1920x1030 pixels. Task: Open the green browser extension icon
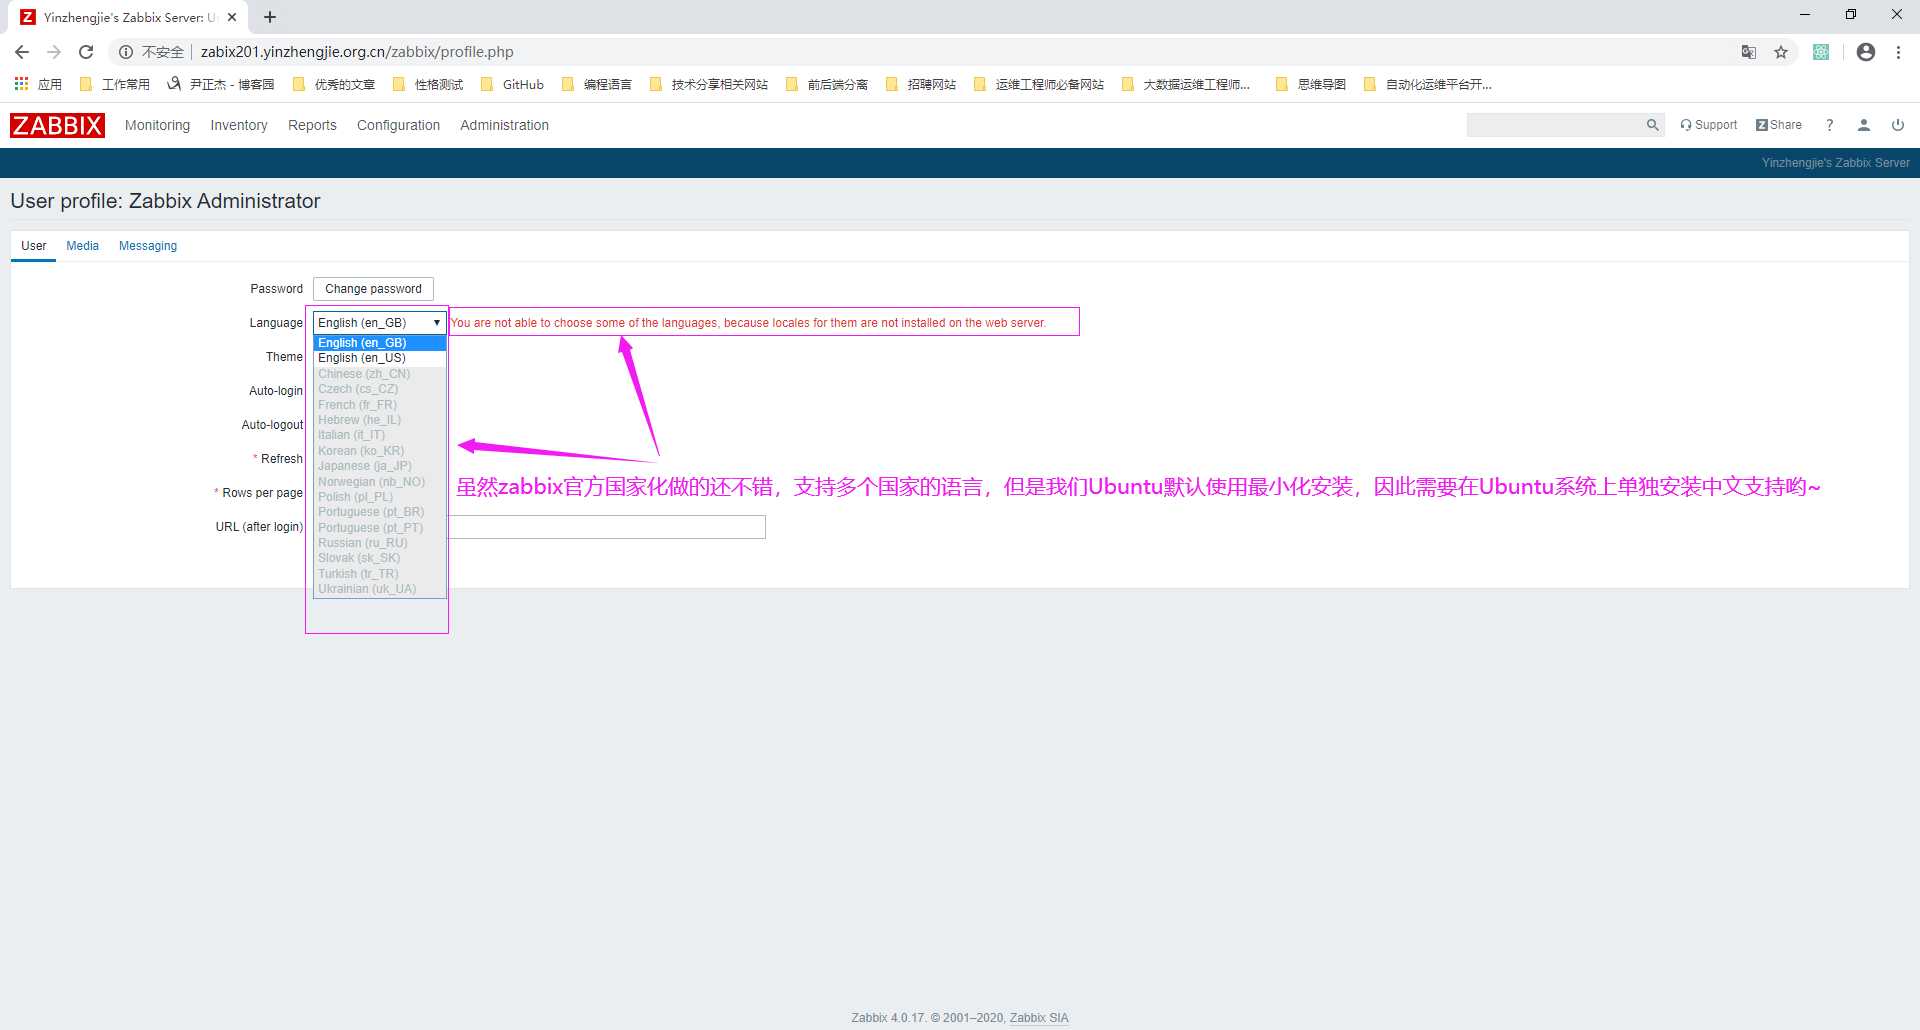1821,52
